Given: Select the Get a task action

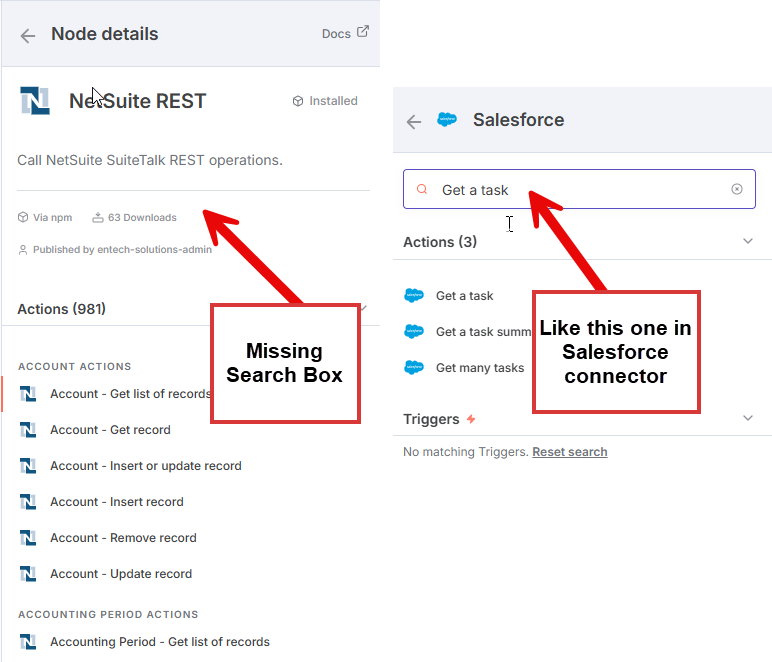Looking at the screenshot, I should 467,295.
